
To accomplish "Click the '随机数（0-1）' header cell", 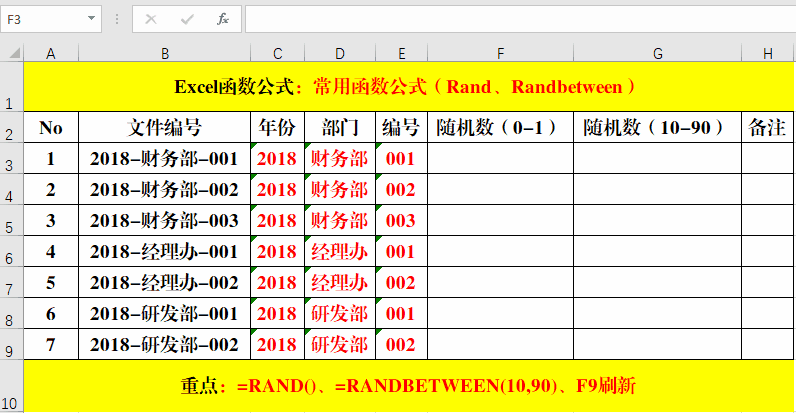I will point(501,127).
